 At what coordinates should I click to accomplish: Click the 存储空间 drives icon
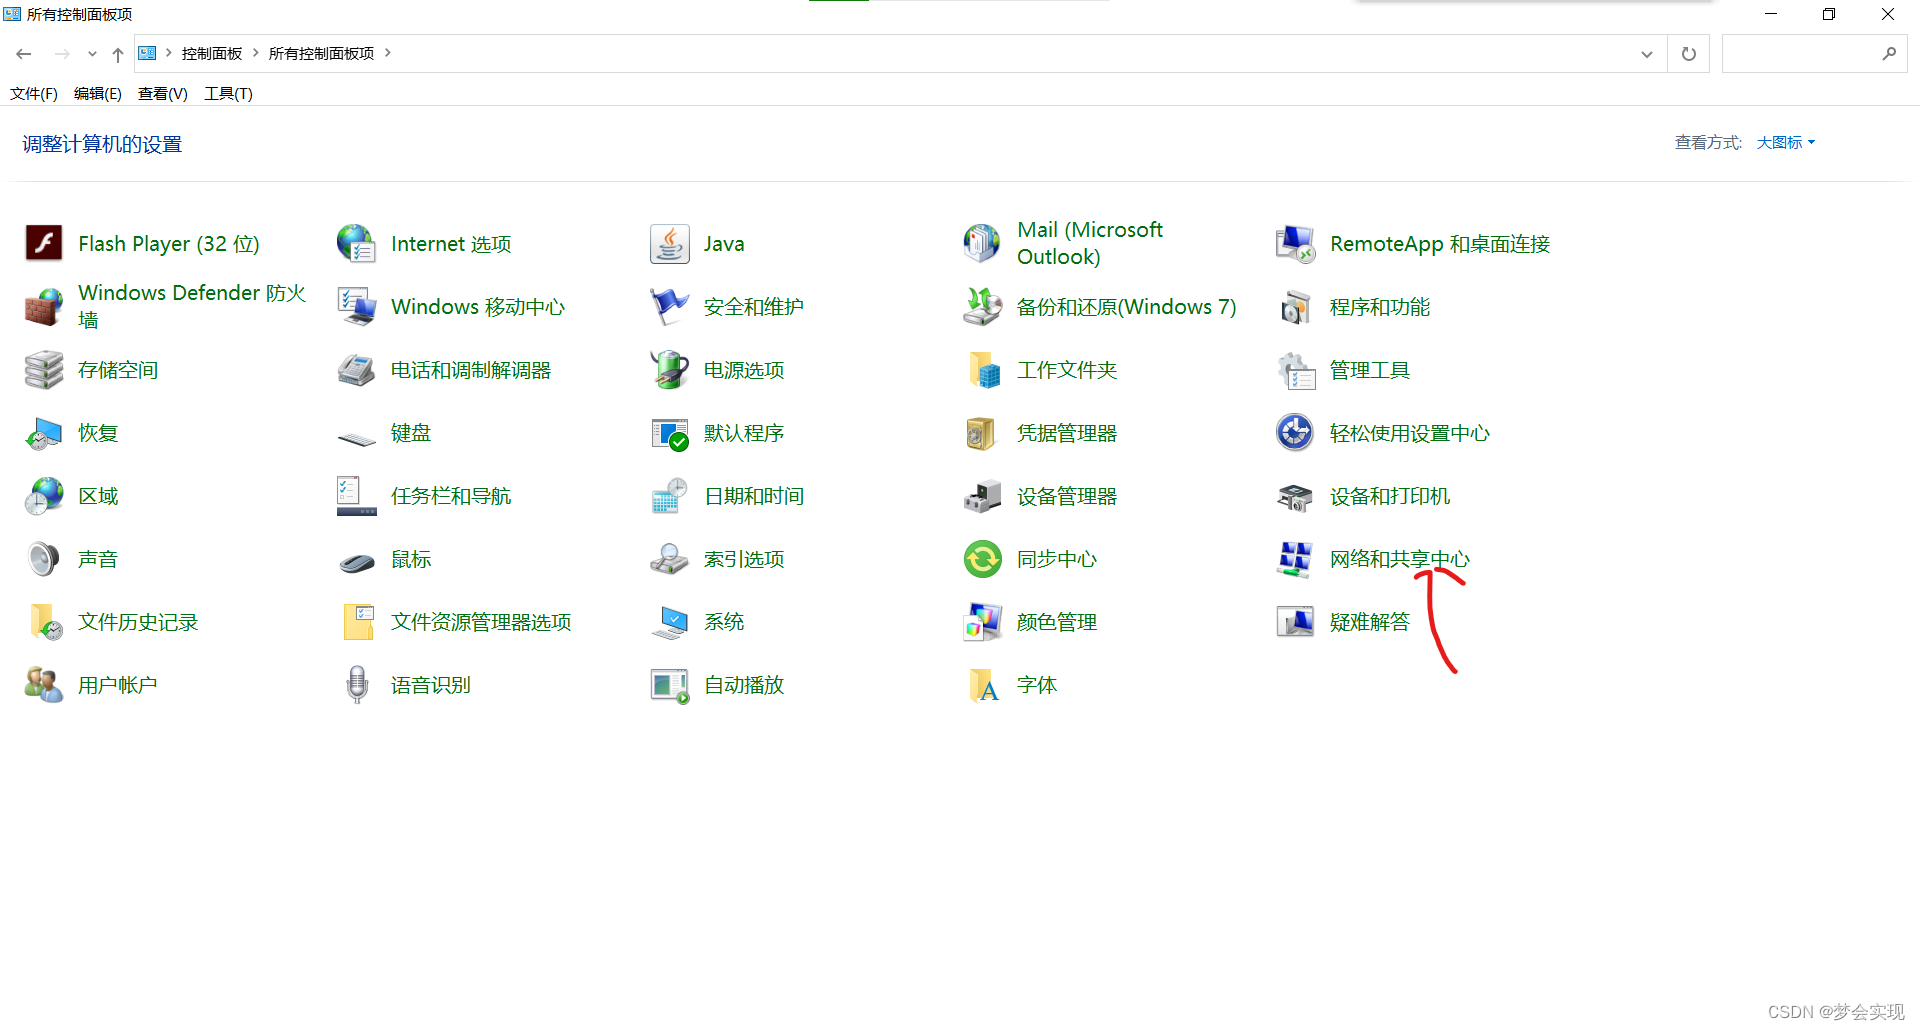click(x=44, y=369)
